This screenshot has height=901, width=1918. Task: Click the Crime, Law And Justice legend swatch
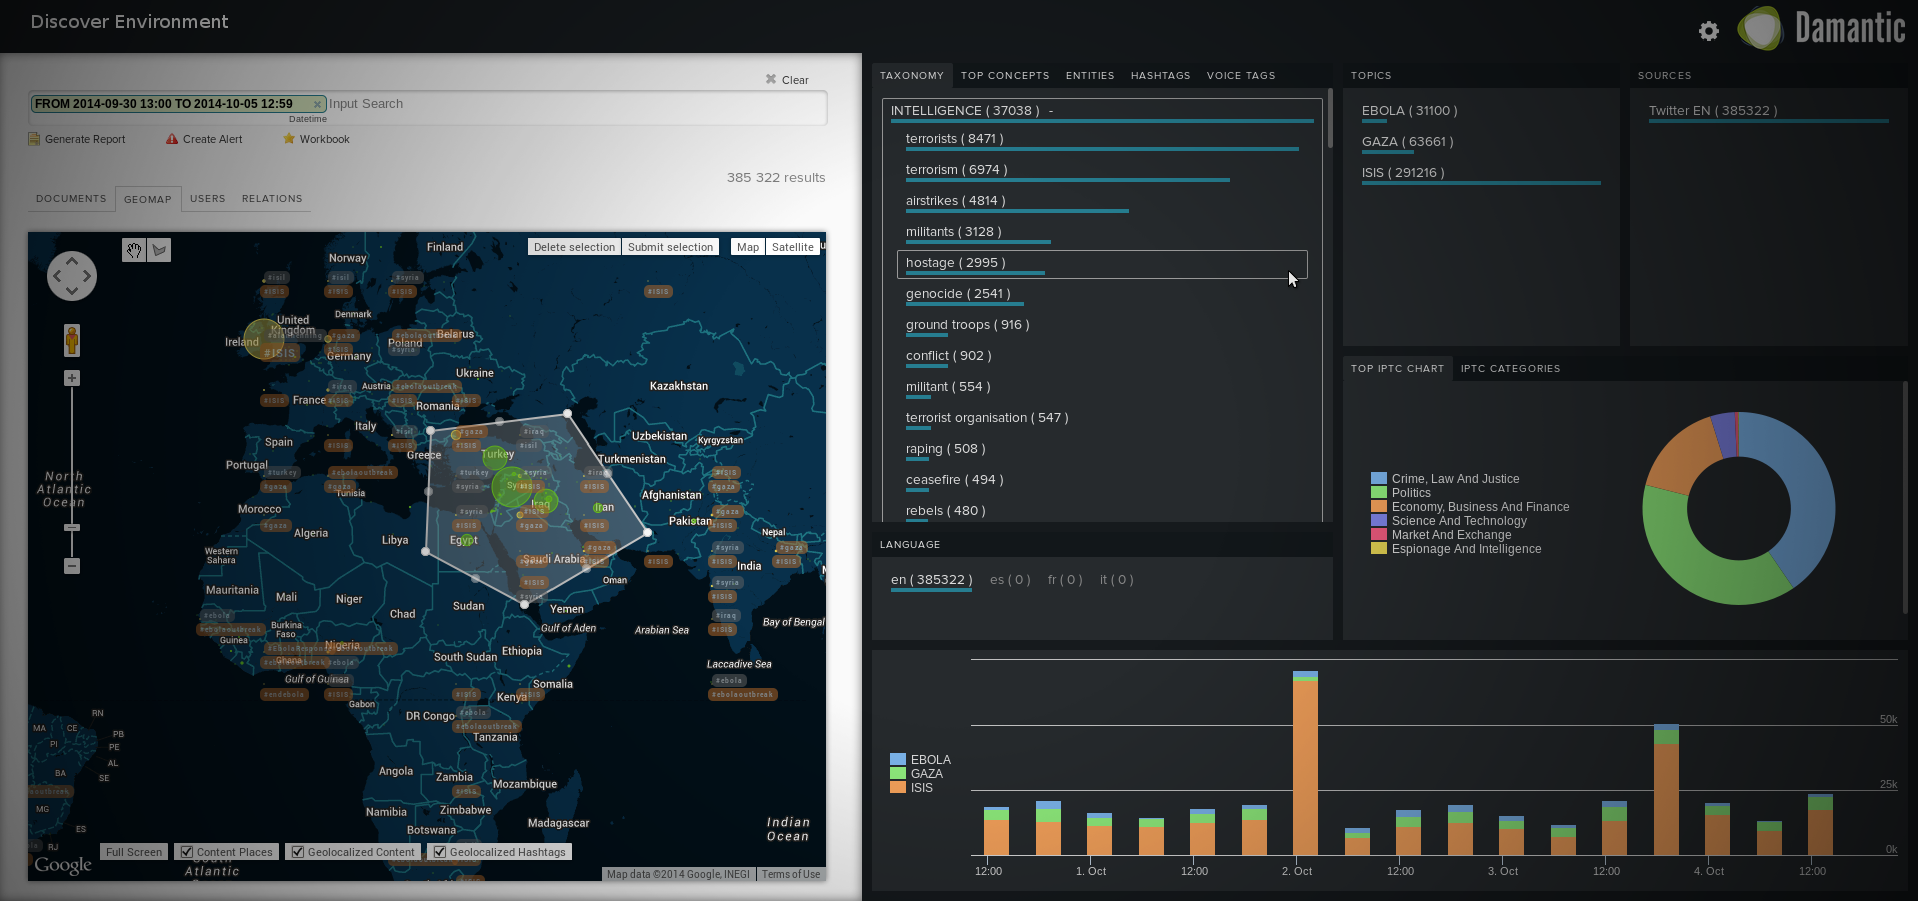point(1379,479)
